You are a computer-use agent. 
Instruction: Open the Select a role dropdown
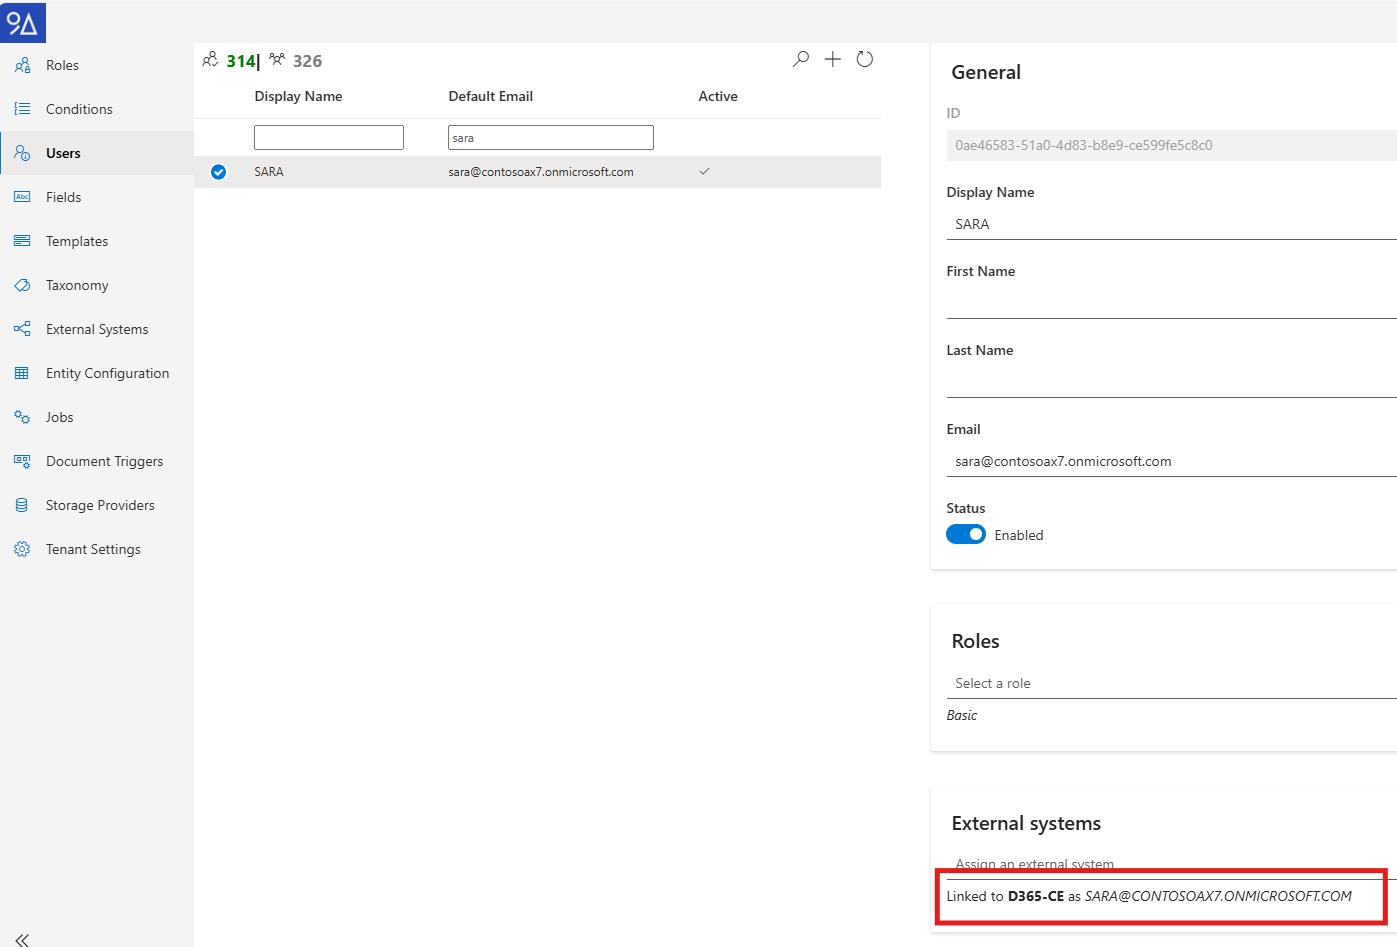[1168, 683]
